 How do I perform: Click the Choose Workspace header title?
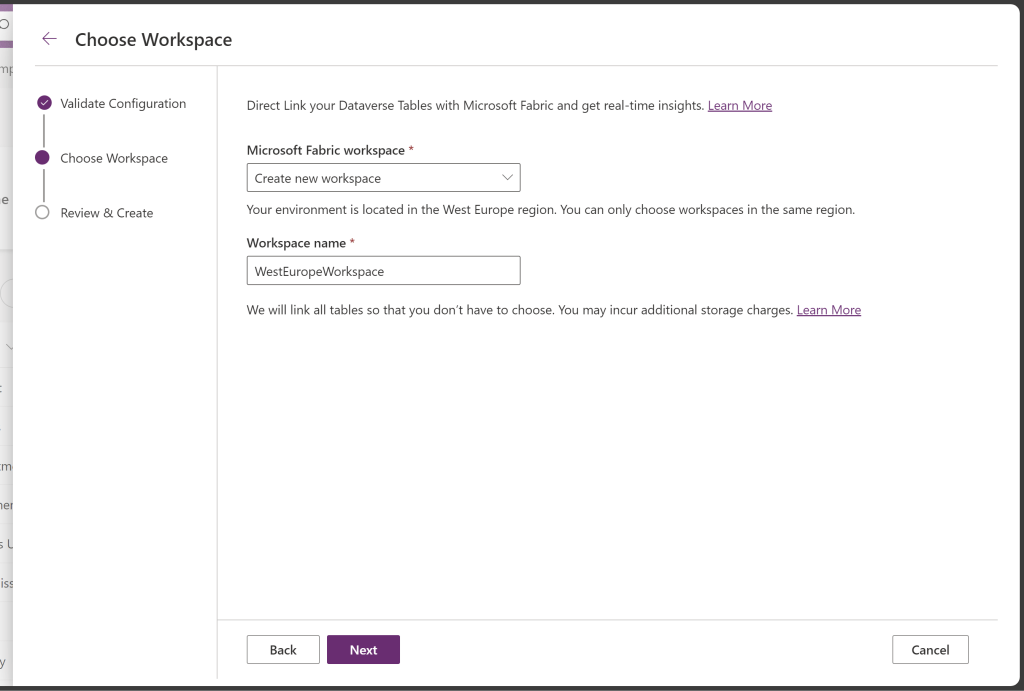(153, 40)
